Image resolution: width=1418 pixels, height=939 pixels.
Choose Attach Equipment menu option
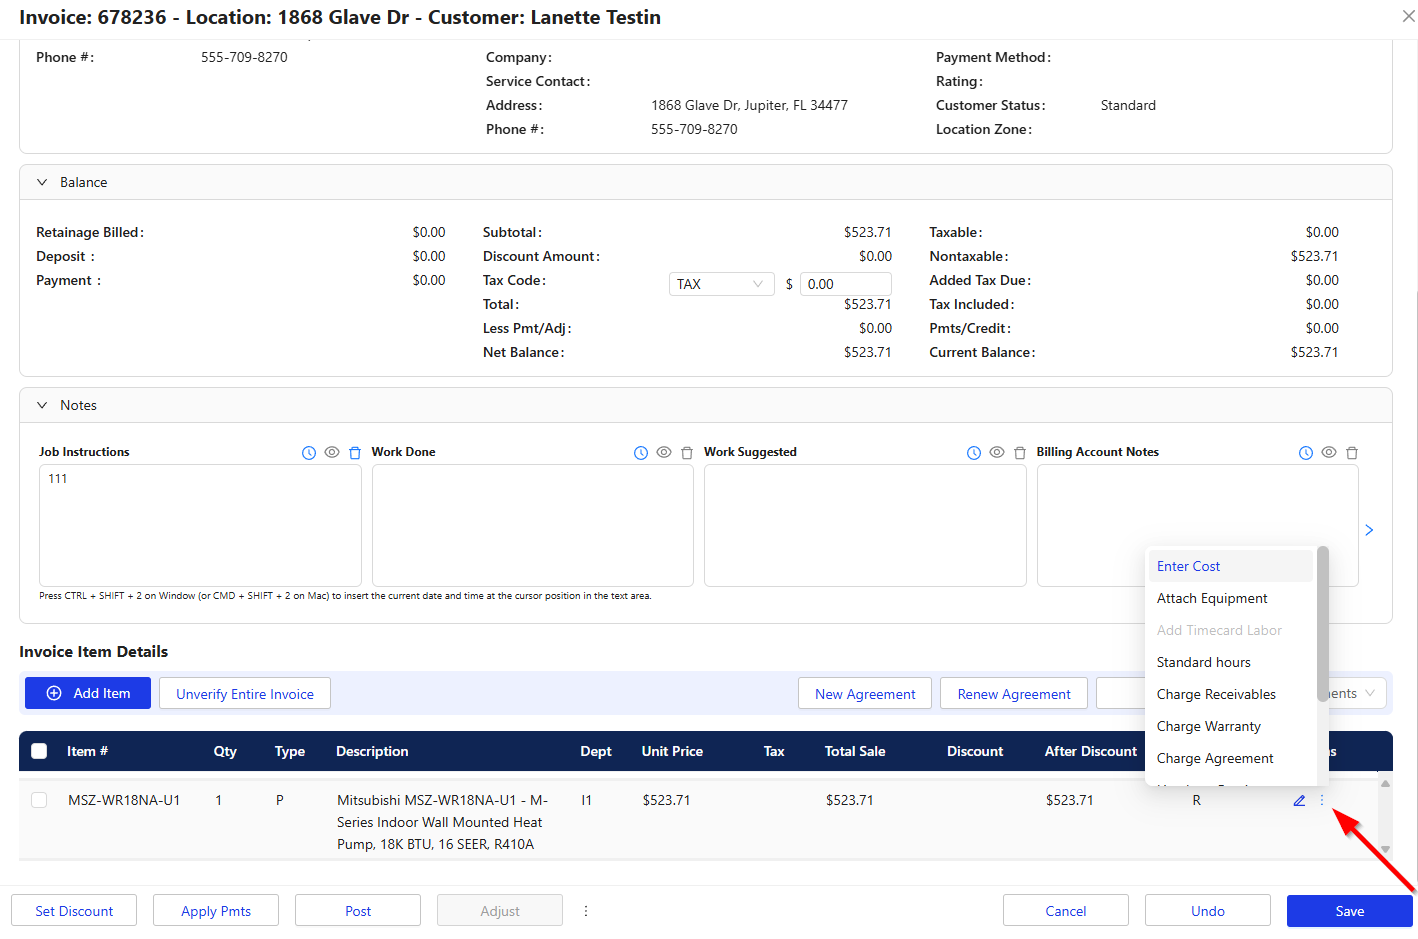click(1230, 598)
